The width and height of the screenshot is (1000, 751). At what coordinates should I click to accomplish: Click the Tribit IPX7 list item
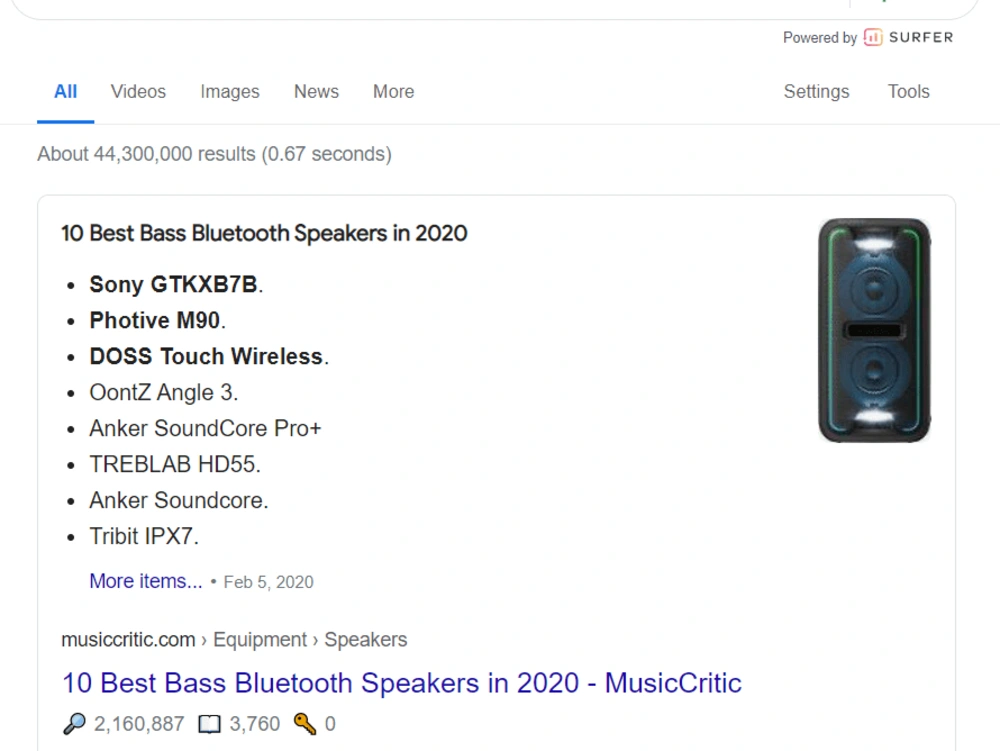click(144, 536)
